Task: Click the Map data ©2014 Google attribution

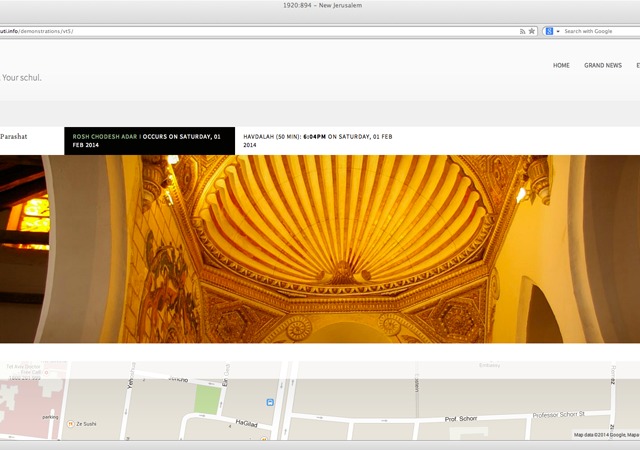Action: [607, 435]
